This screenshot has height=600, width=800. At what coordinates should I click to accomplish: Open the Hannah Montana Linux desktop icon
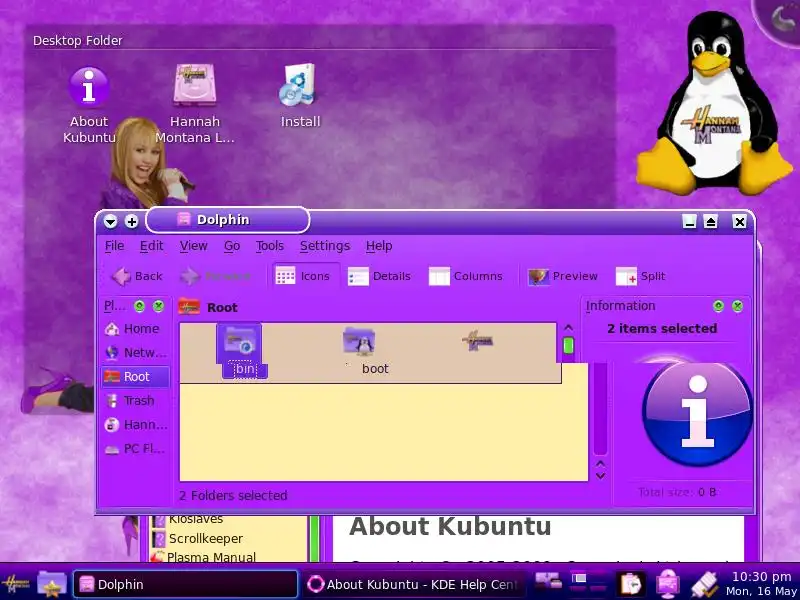[x=195, y=104]
